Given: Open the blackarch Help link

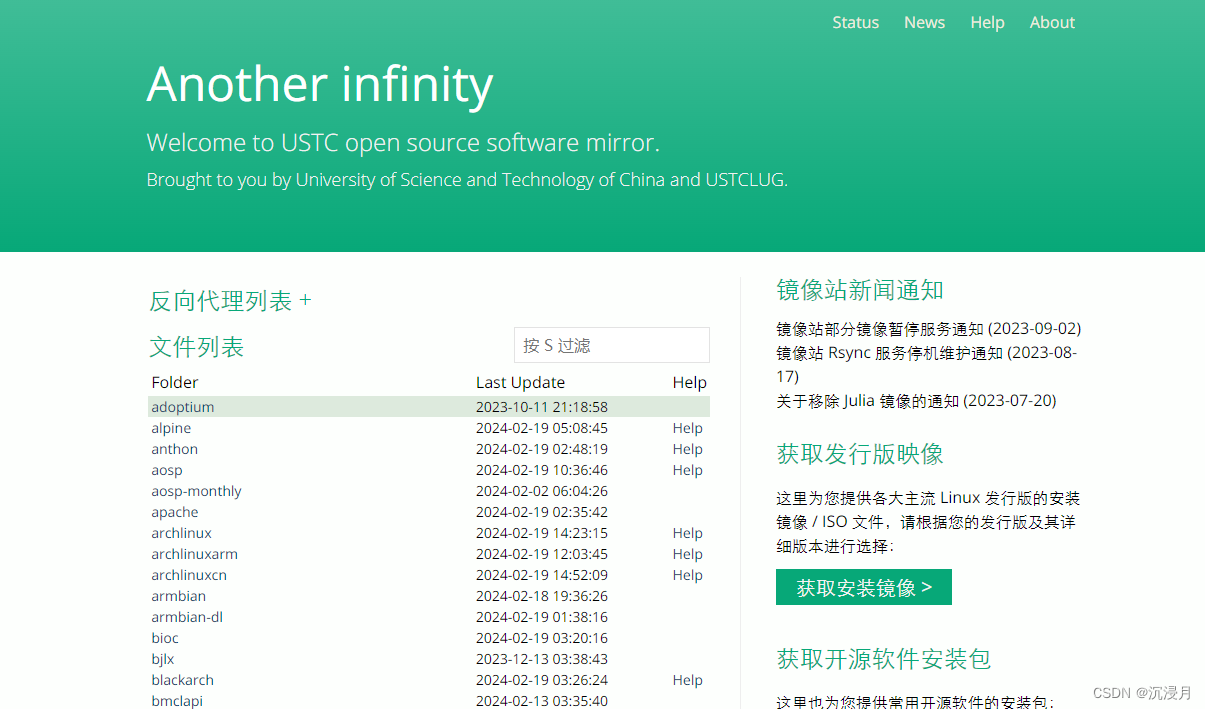Looking at the screenshot, I should [687, 680].
